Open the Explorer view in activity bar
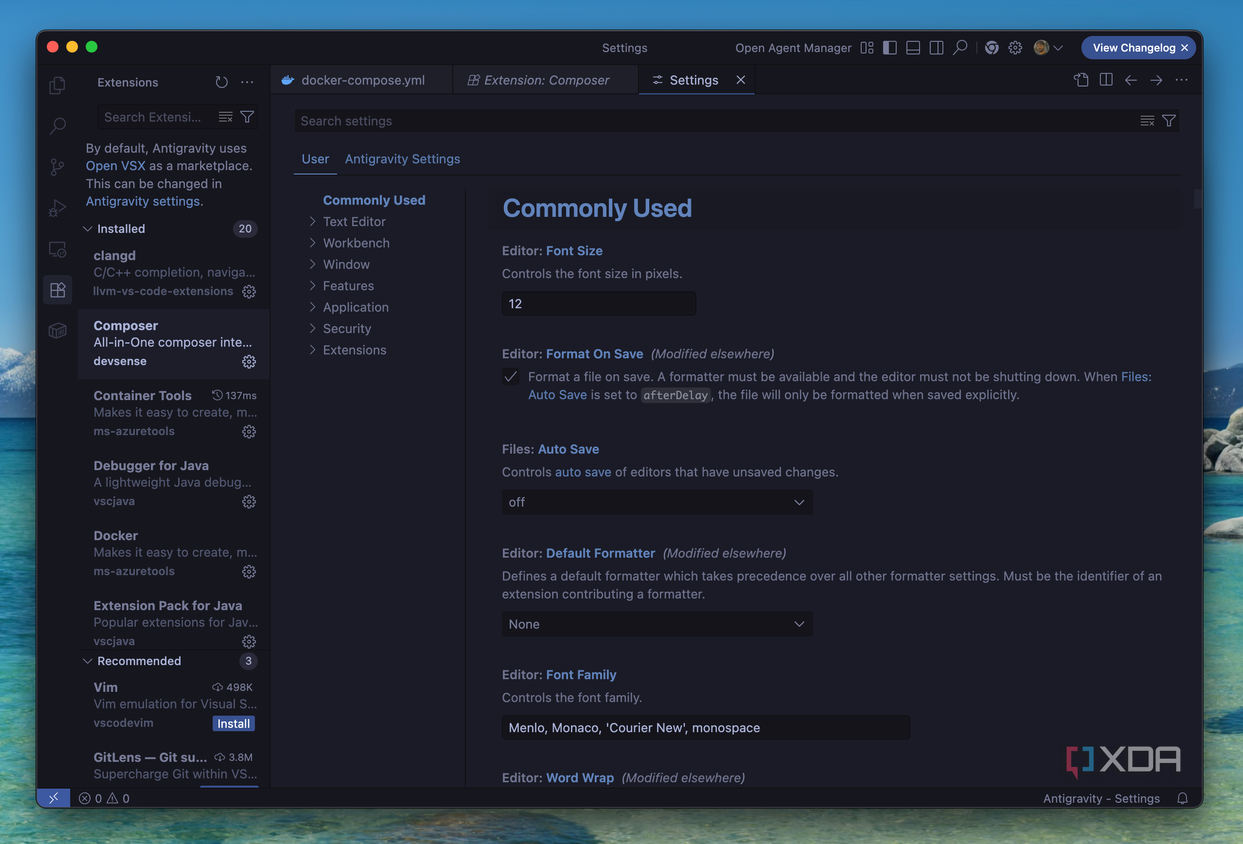Viewport: 1243px width, 844px height. (57, 86)
